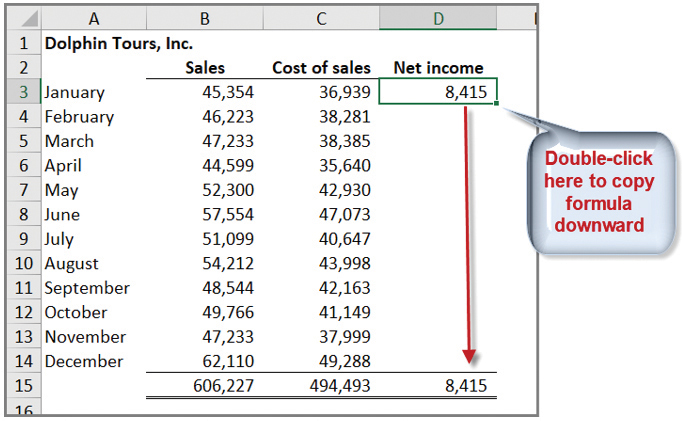Select column D header
Viewport: 682px width, 421px height.
pyautogui.click(x=438, y=19)
